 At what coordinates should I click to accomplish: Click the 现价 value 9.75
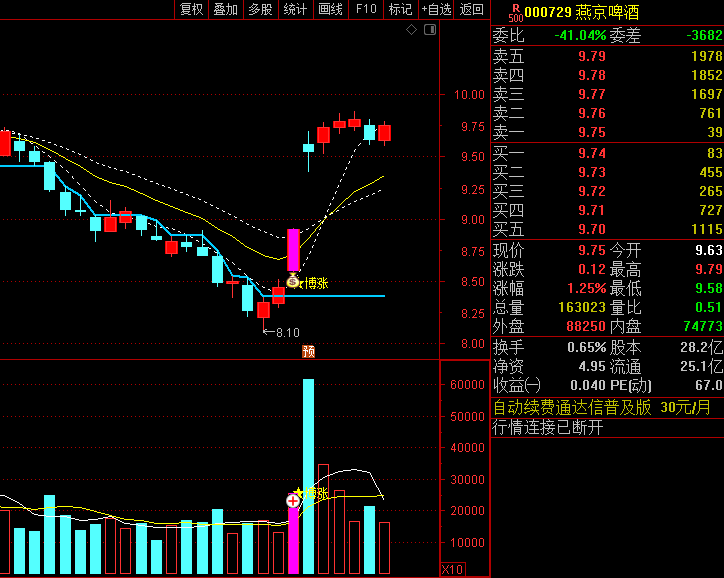592,251
